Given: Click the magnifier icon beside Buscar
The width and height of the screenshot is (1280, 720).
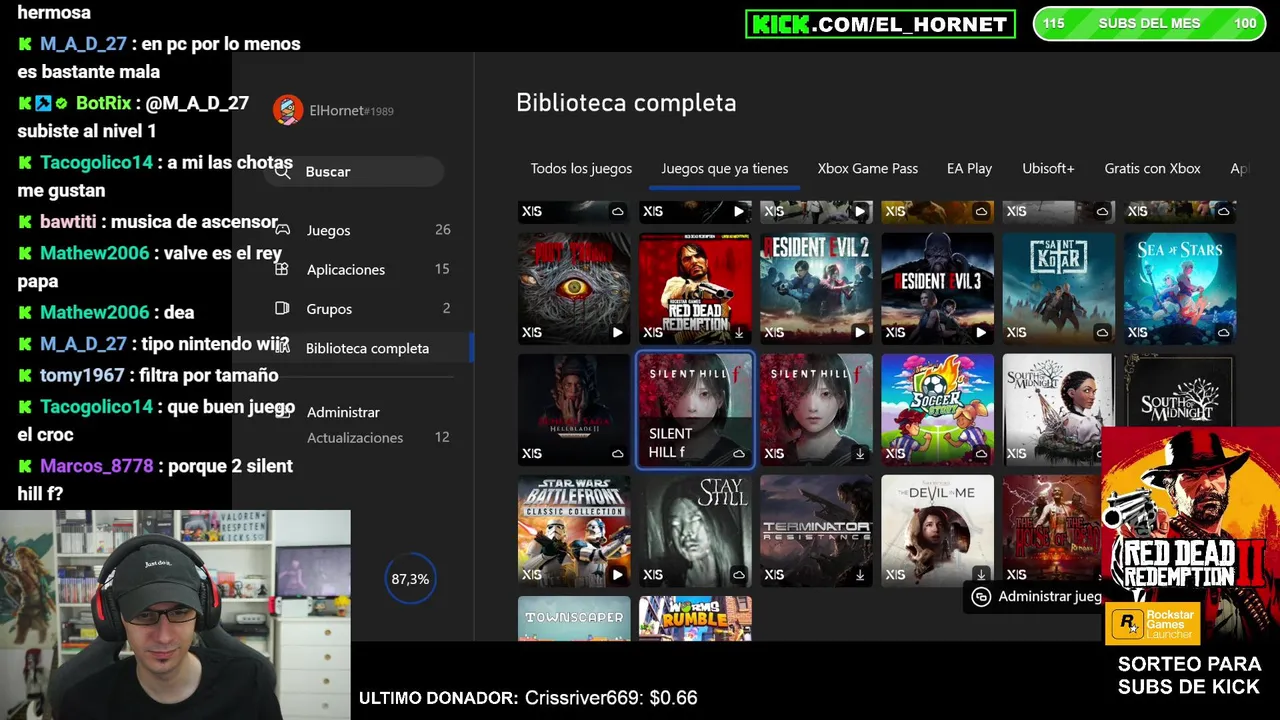Looking at the screenshot, I should click(x=283, y=172).
